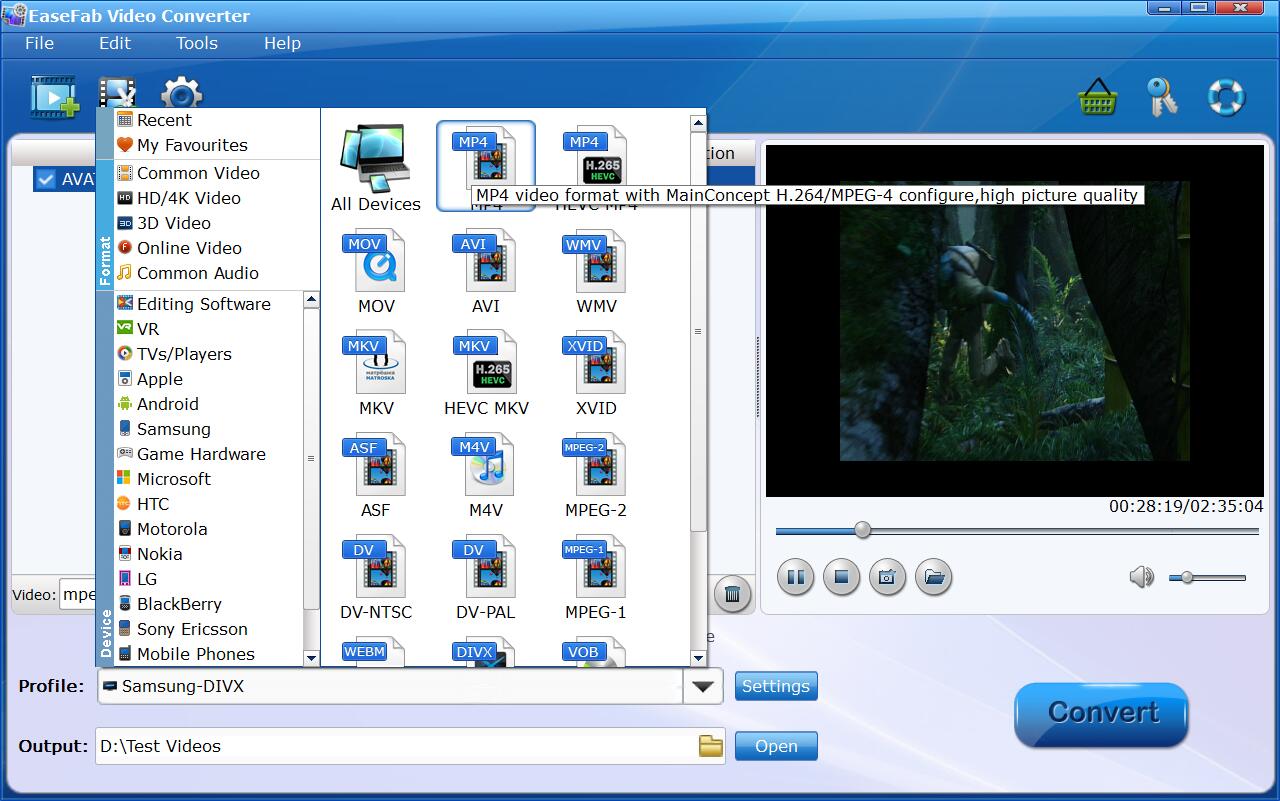This screenshot has width=1280, height=801.
Task: Select the Common Audio category
Action: 198,273
